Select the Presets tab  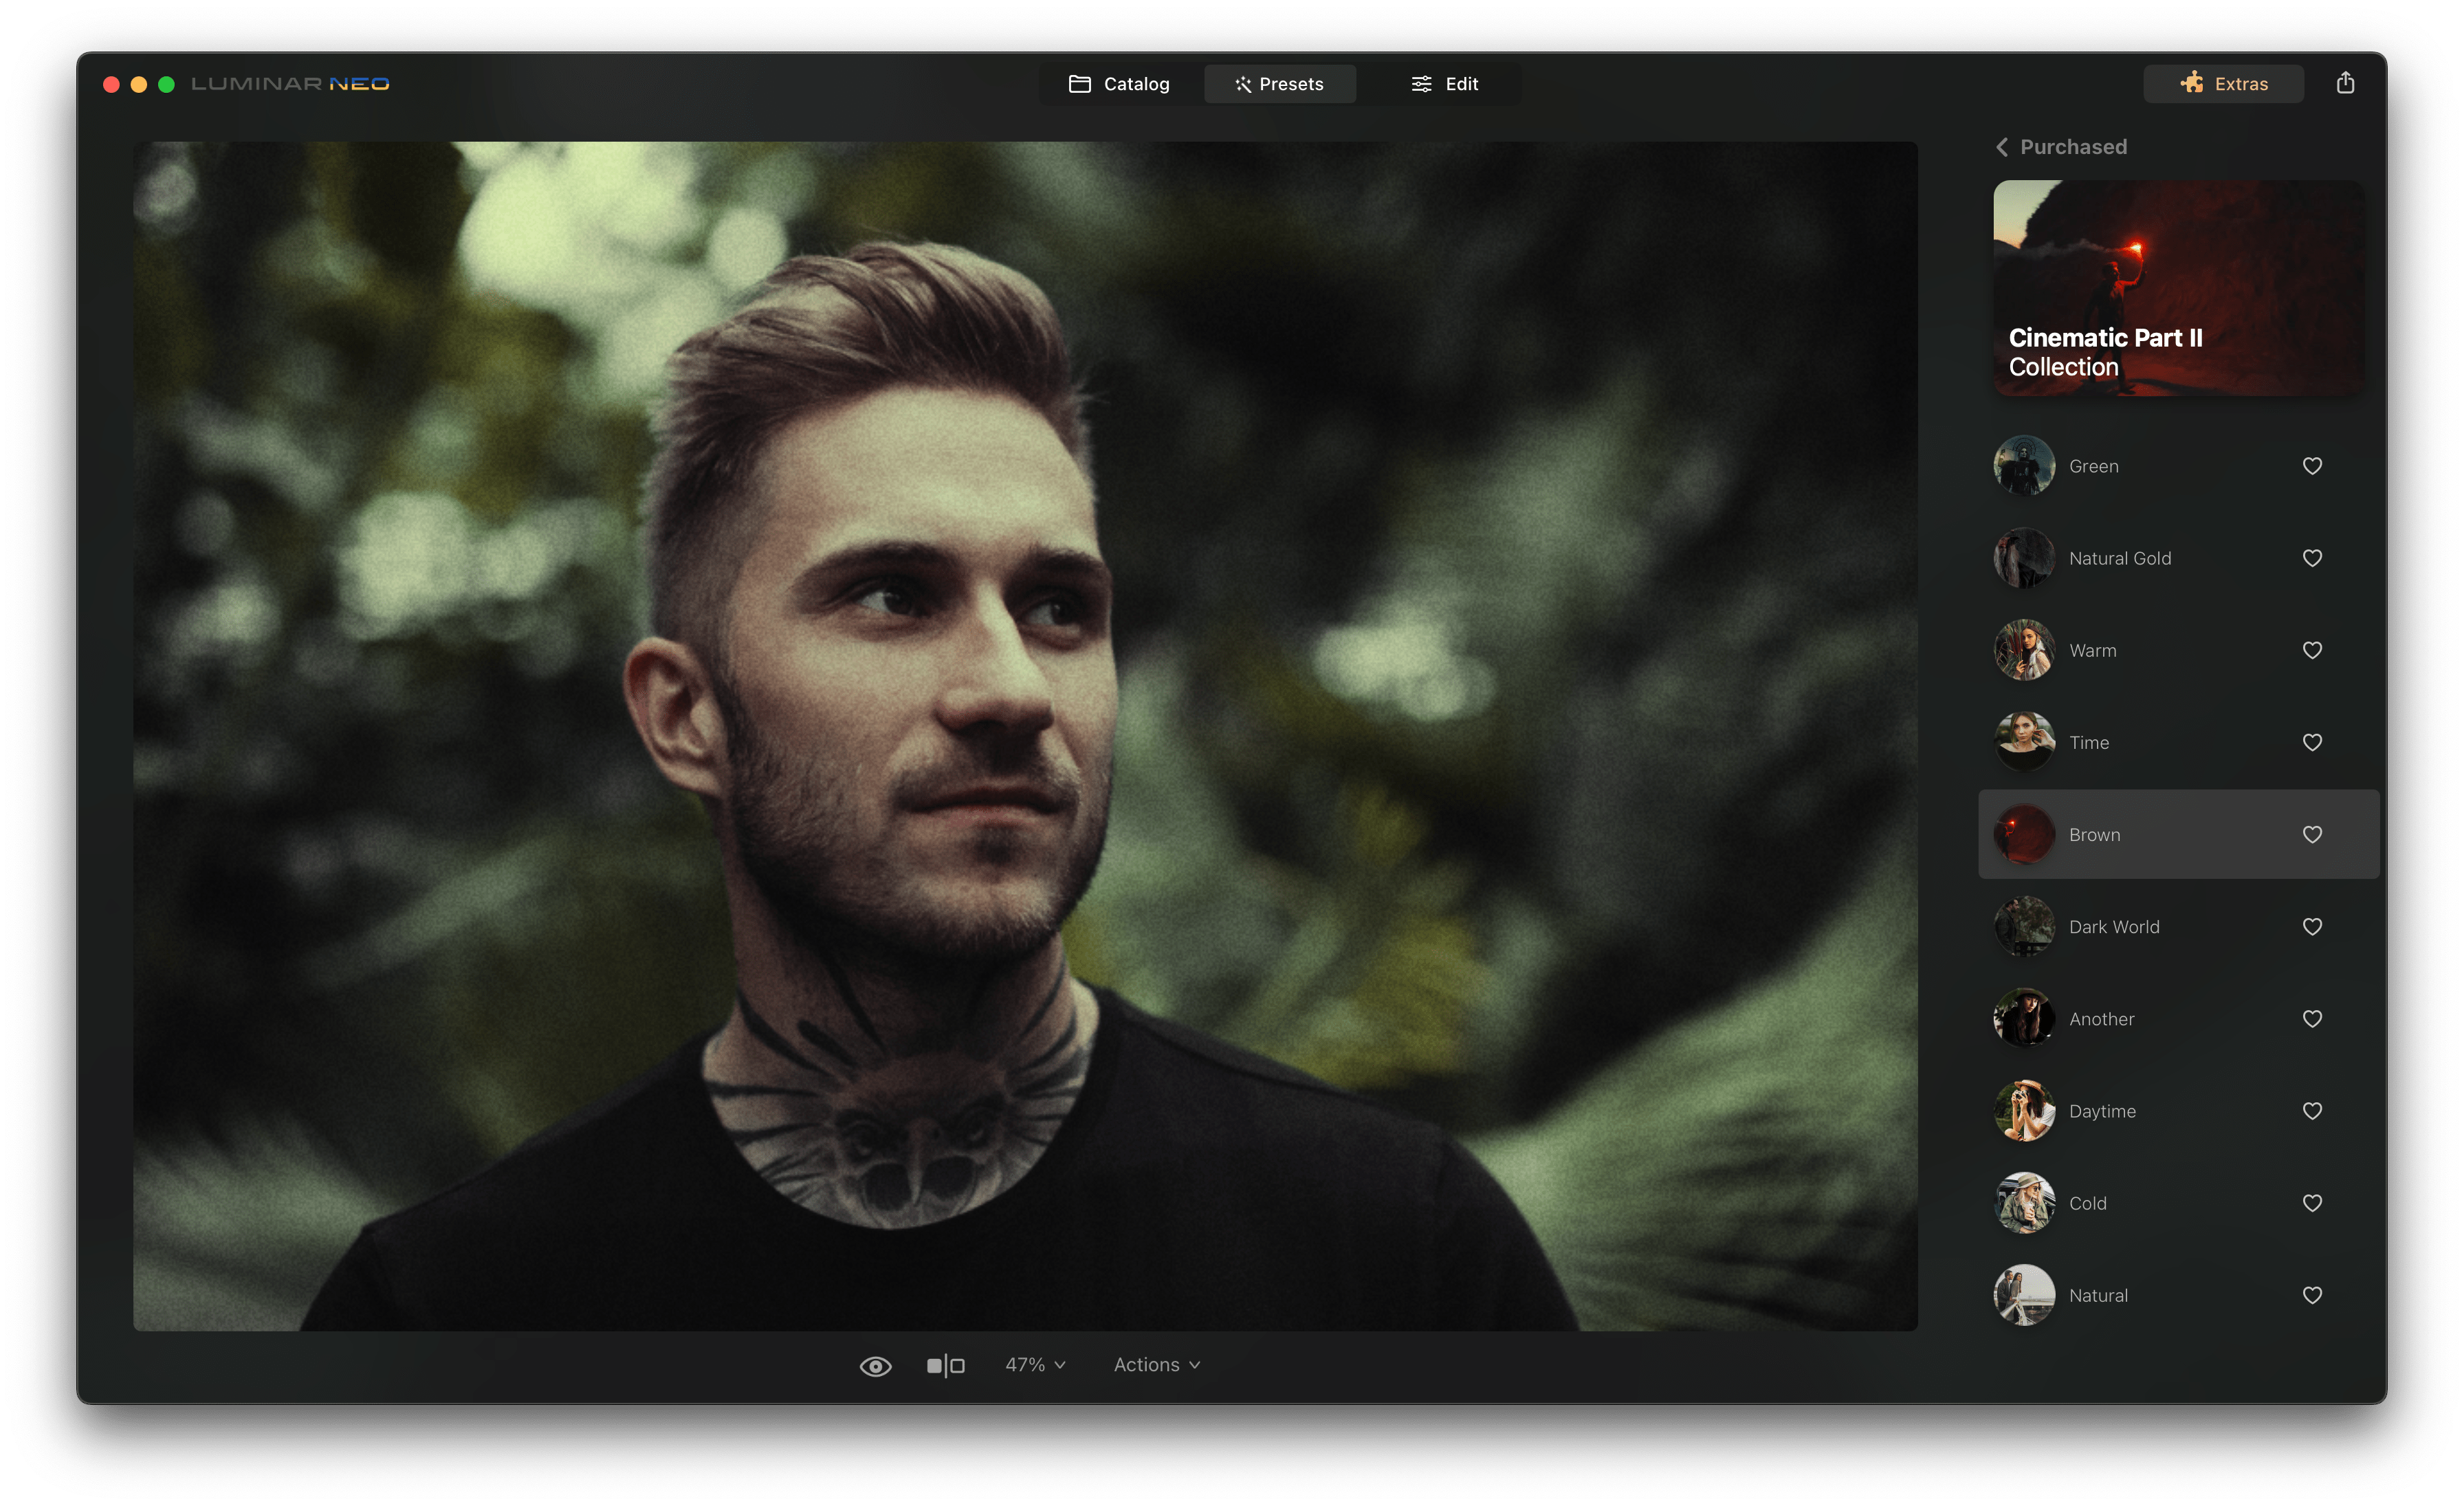point(1279,84)
